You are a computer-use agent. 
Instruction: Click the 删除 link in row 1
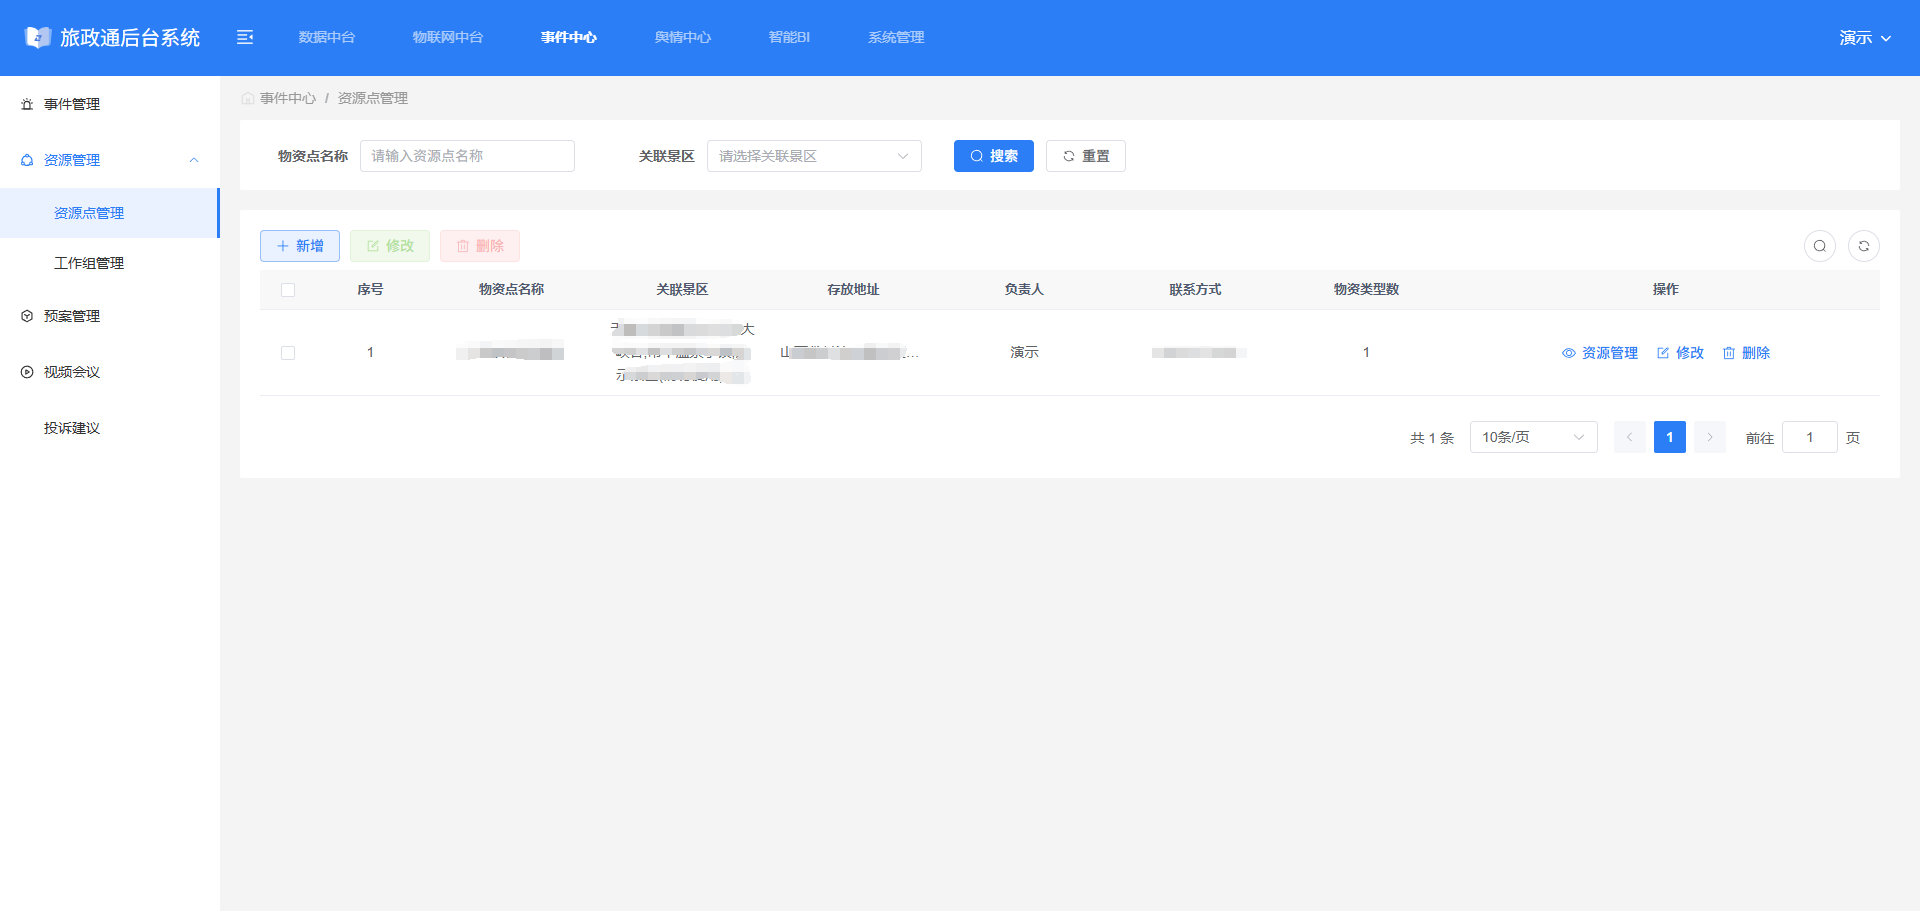tap(1746, 353)
